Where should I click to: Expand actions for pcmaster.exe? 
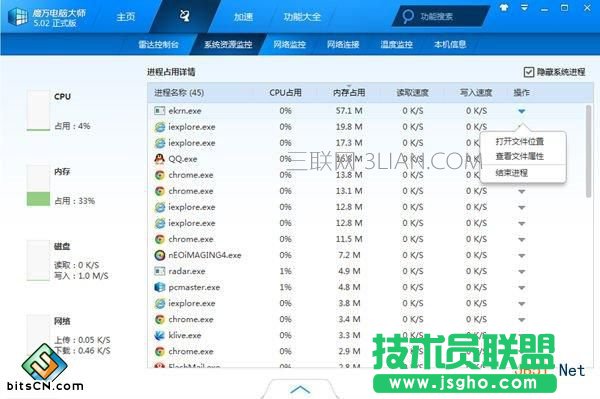tap(522, 288)
